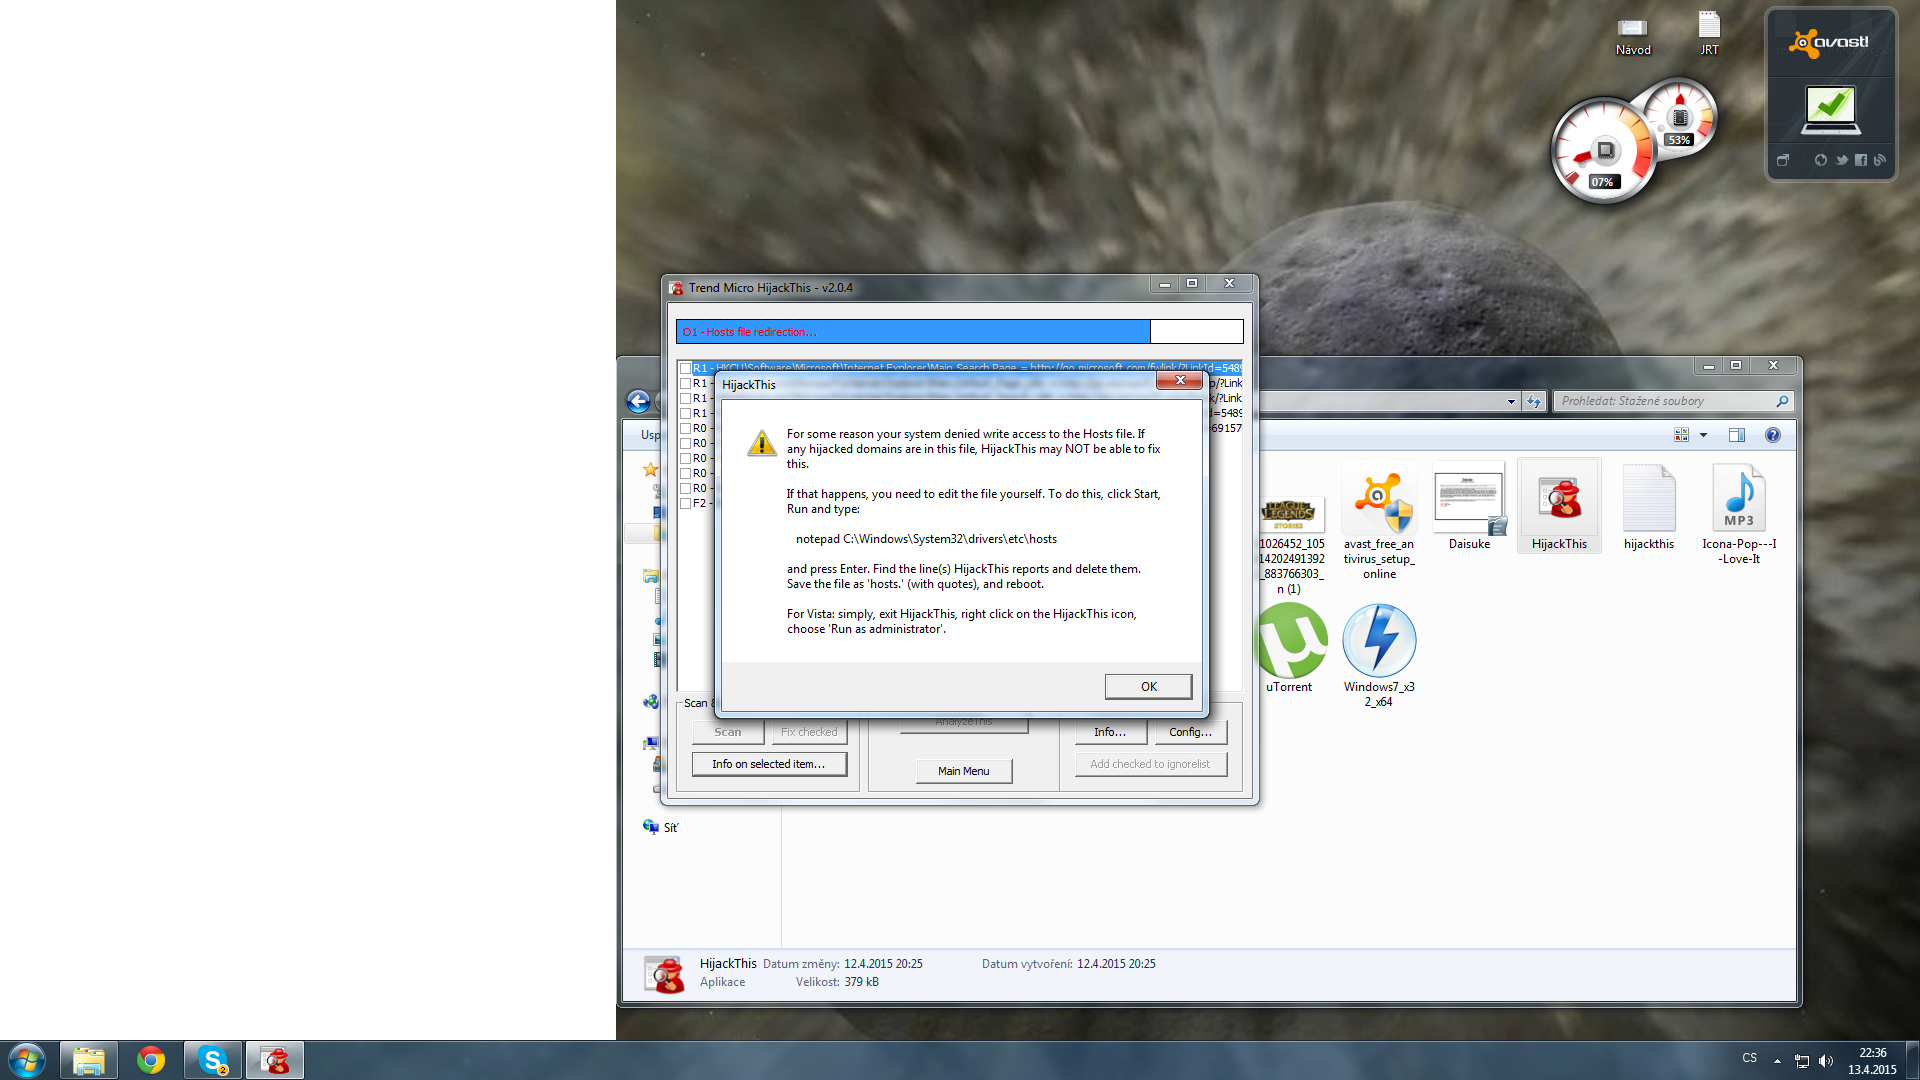Click the memory gauge showing 53%
Viewport: 1920px width, 1080px height.
coord(1680,117)
